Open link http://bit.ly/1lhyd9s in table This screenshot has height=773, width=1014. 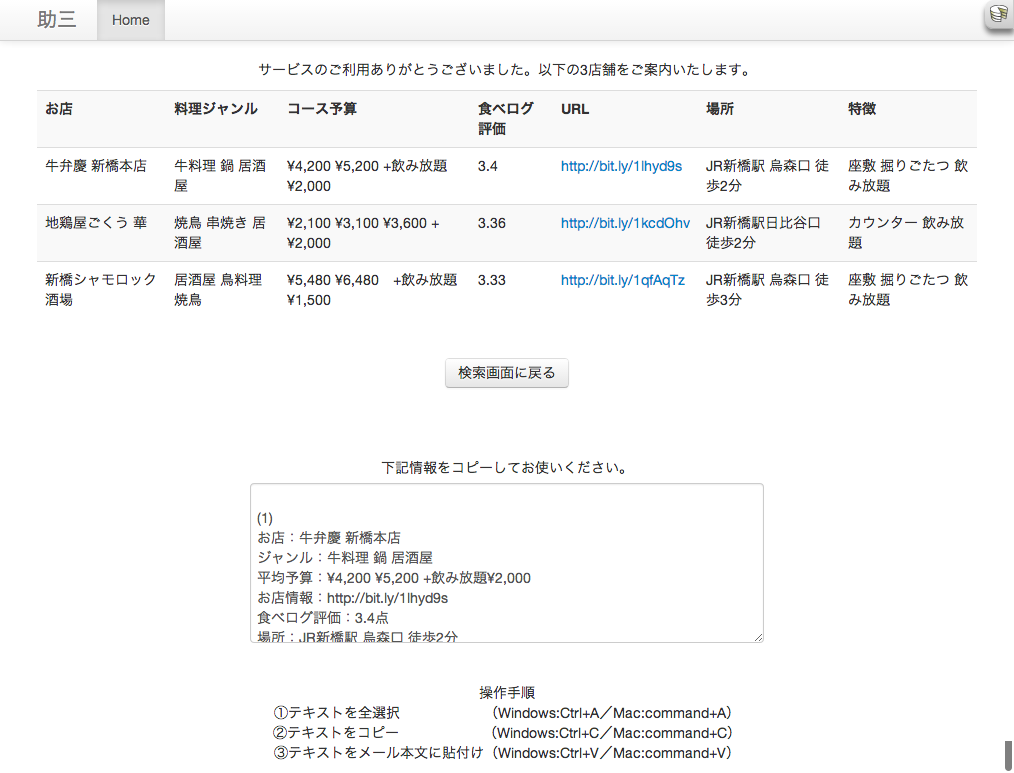621,166
